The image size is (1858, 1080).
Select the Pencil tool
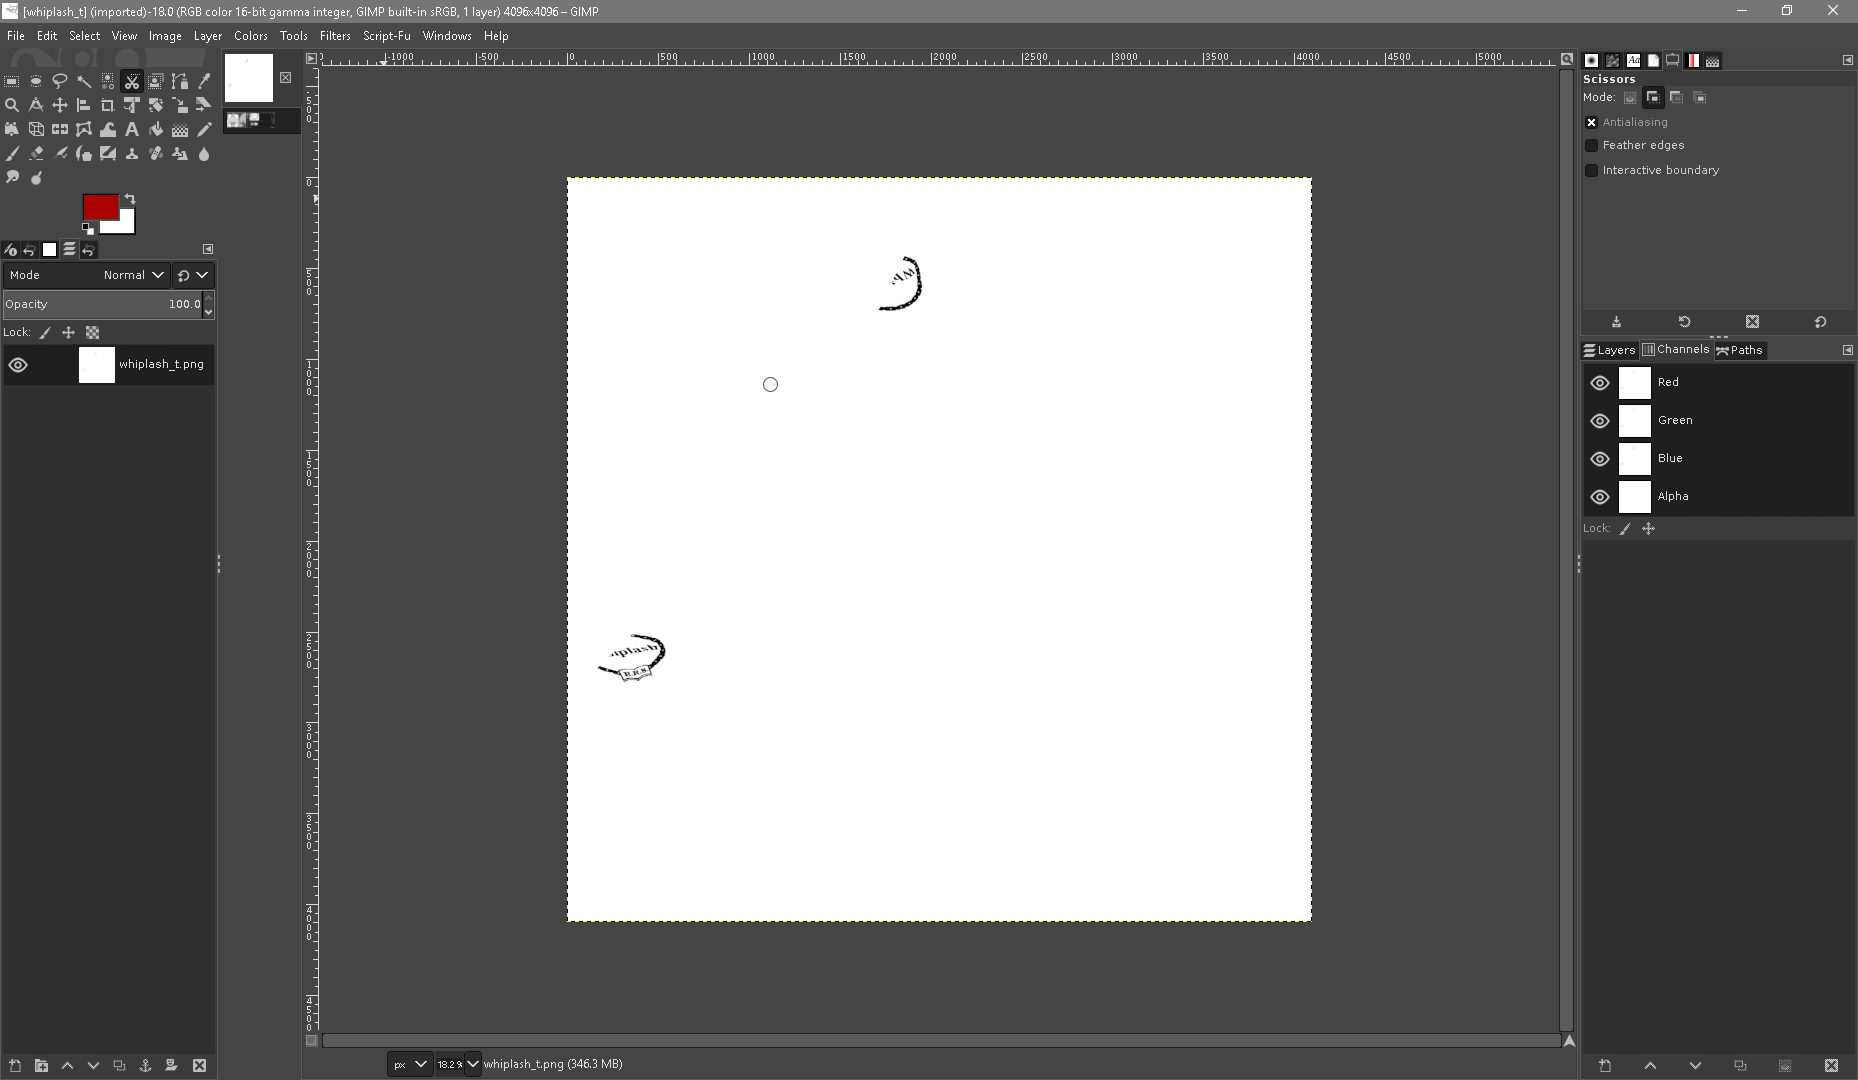pos(204,129)
